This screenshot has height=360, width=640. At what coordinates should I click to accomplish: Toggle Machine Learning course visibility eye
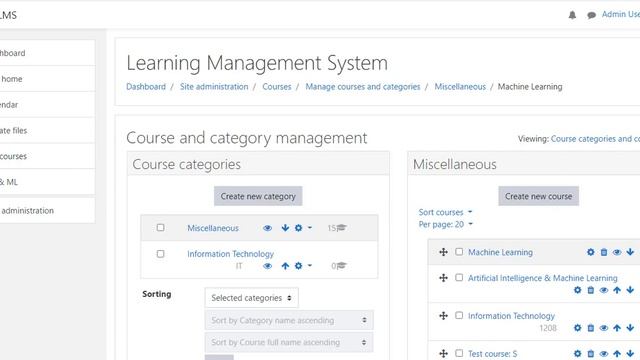[x=617, y=252]
